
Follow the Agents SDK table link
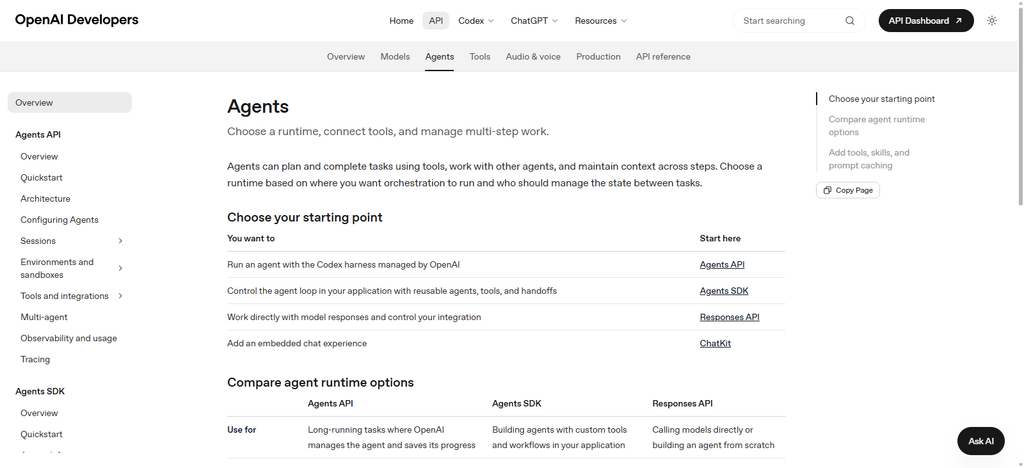tap(724, 291)
